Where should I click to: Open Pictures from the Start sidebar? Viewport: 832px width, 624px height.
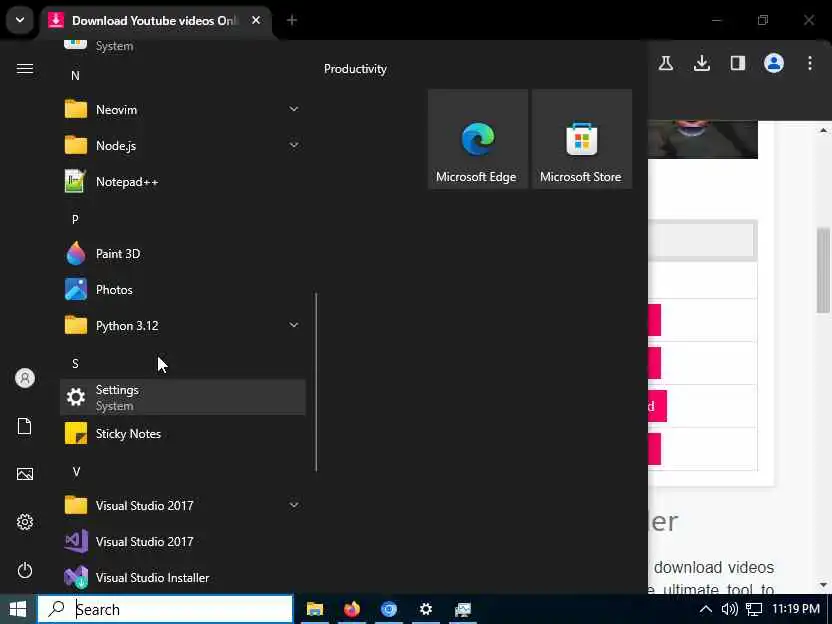(x=25, y=474)
